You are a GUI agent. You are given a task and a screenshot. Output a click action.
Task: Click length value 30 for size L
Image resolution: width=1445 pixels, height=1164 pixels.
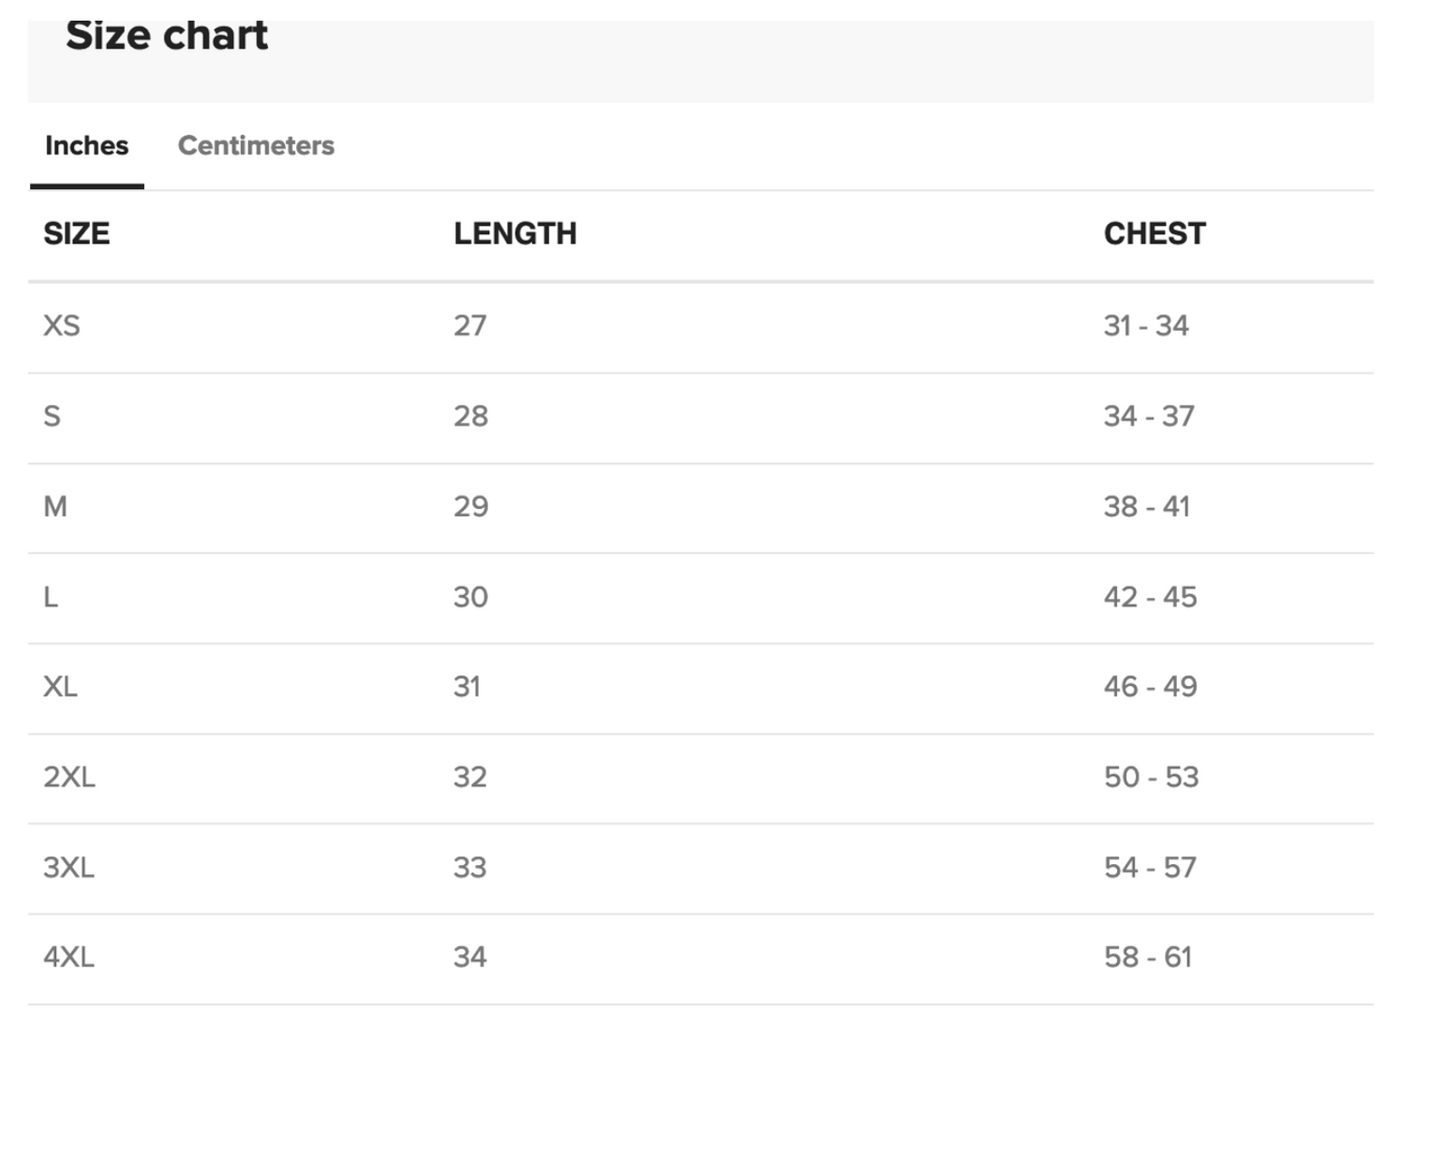tap(471, 597)
